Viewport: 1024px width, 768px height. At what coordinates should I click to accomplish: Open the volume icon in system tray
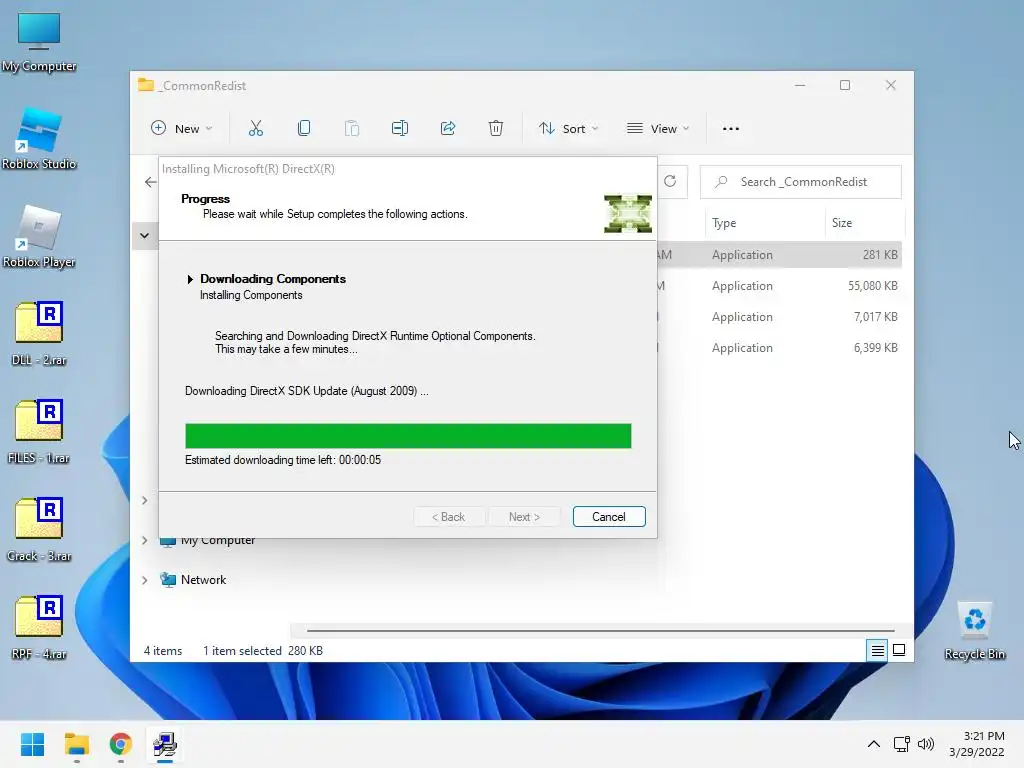(x=925, y=744)
